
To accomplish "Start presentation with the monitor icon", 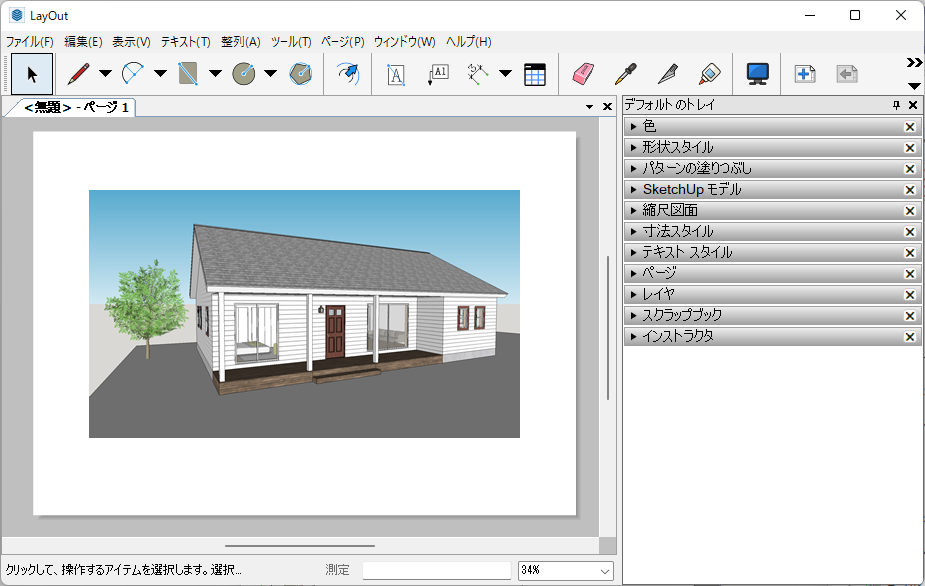I will [758, 74].
